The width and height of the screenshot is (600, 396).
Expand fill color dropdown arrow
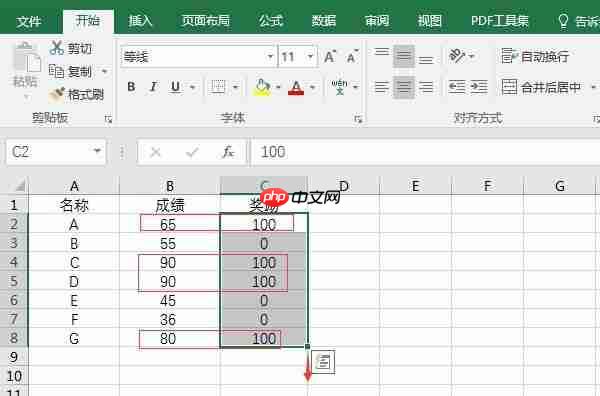[278, 88]
